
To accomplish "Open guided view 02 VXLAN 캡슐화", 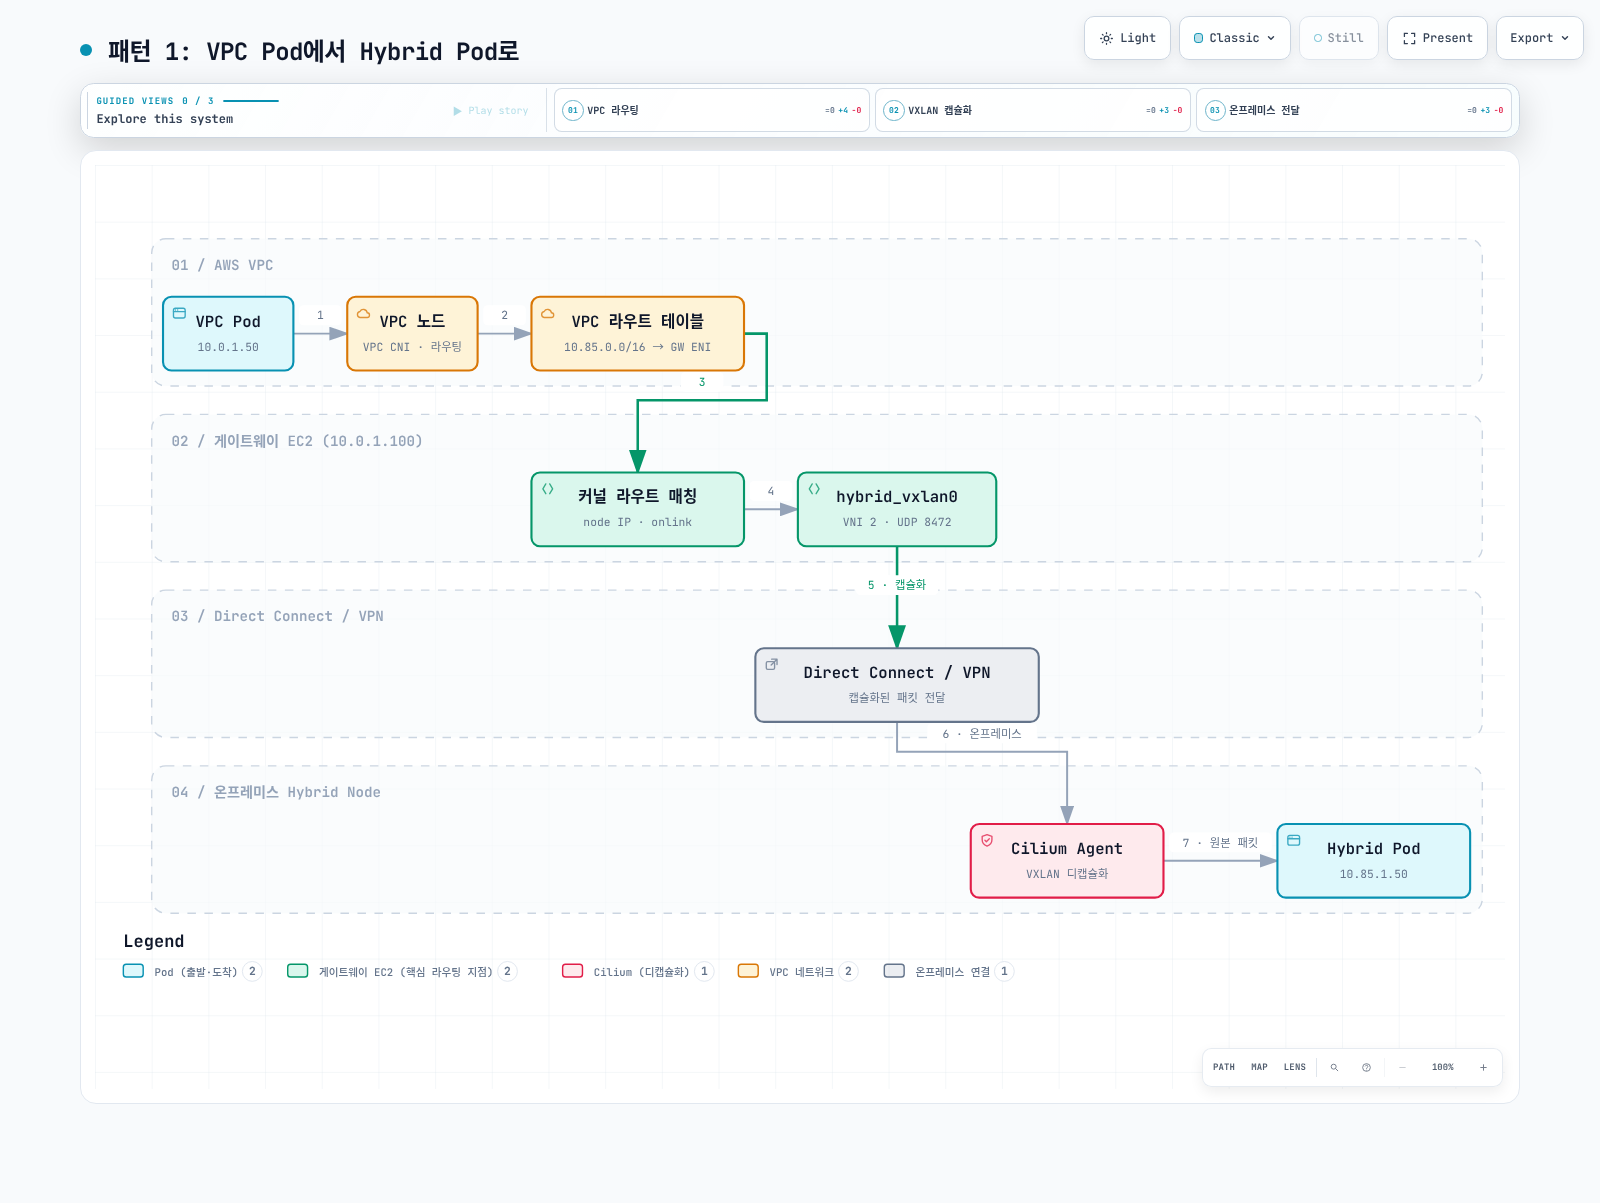I will click(1033, 110).
